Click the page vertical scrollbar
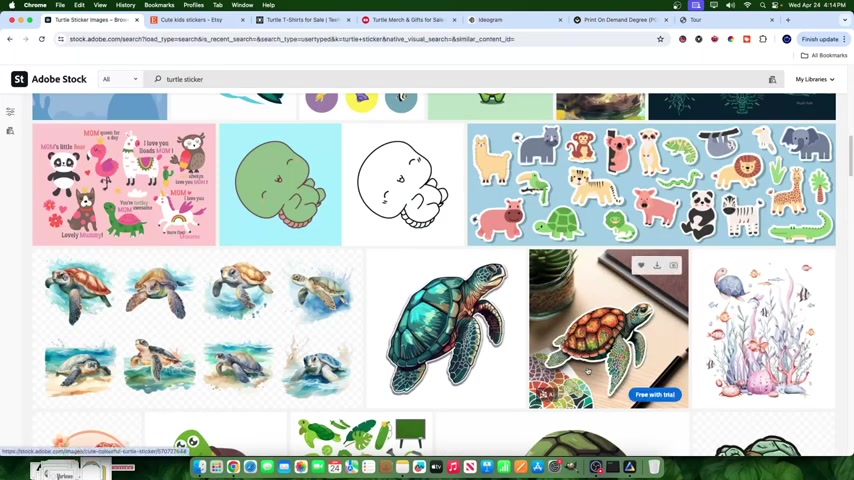854x480 pixels. [850, 156]
